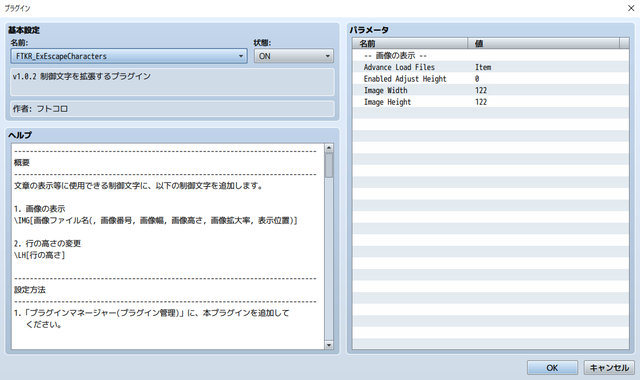
Task: Select the Enabled Adjust Height parameter row
Action: [x=491, y=79]
